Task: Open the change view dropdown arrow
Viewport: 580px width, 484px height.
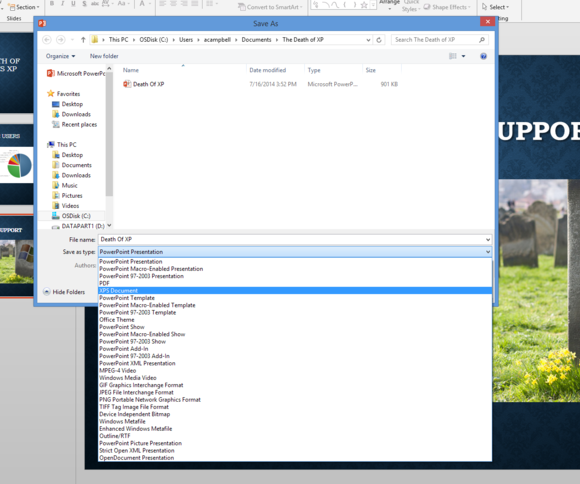Action: click(x=463, y=56)
